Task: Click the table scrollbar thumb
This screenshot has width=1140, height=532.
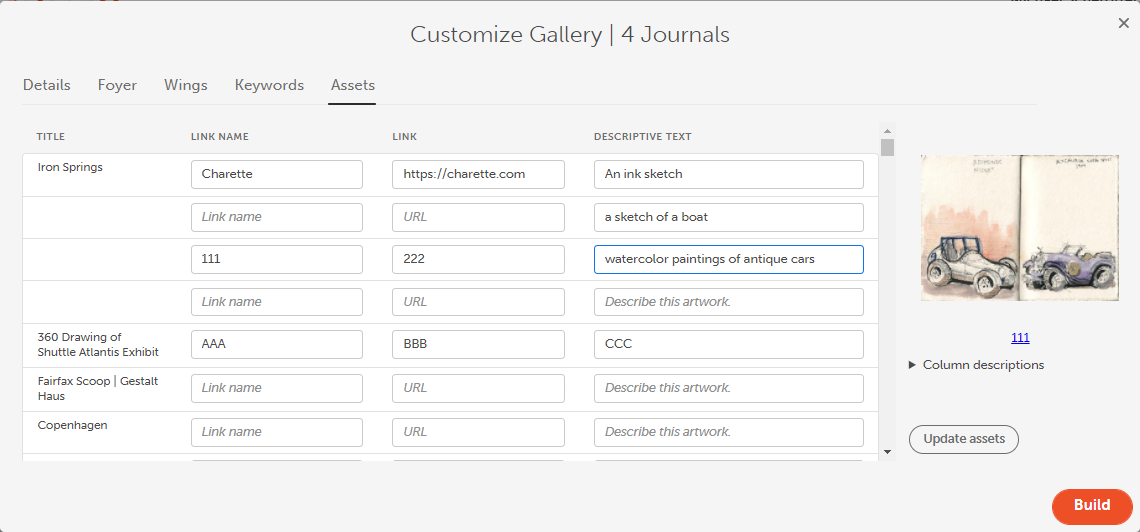Action: pyautogui.click(x=887, y=147)
